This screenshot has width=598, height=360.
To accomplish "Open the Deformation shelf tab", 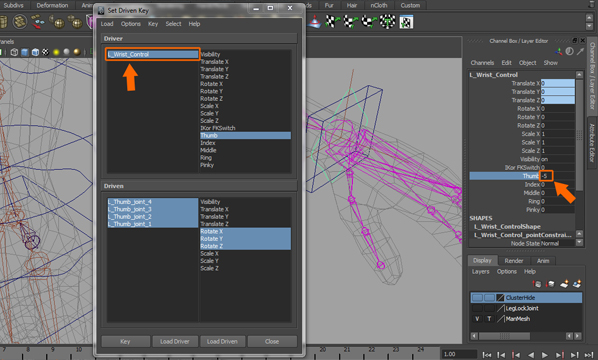I will [x=52, y=5].
